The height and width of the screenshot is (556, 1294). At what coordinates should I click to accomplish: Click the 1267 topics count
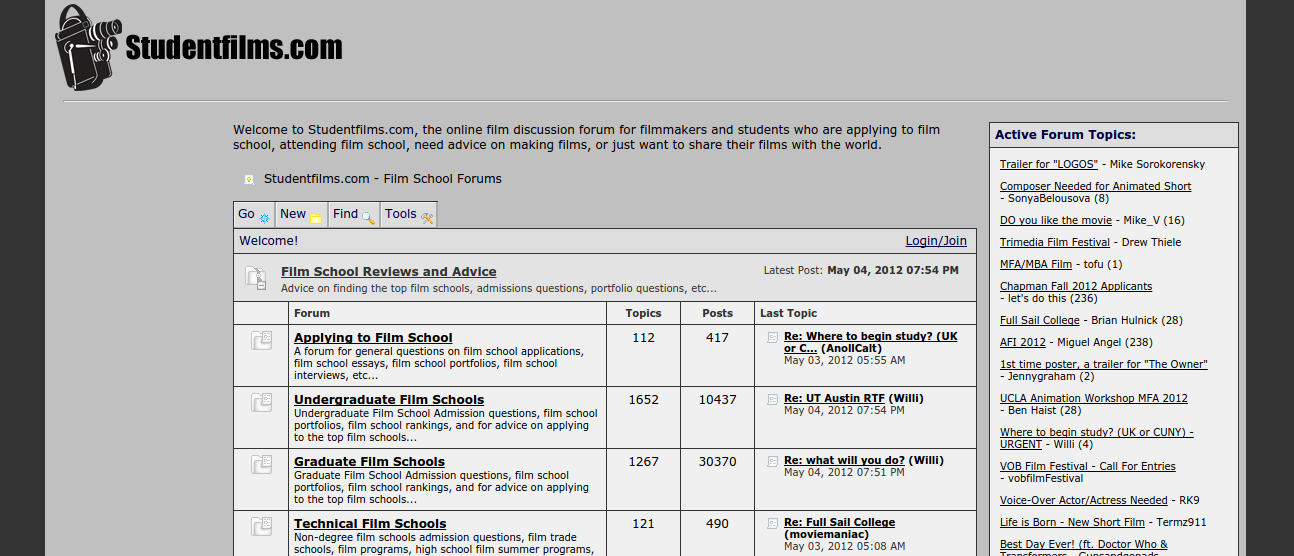[x=643, y=461]
